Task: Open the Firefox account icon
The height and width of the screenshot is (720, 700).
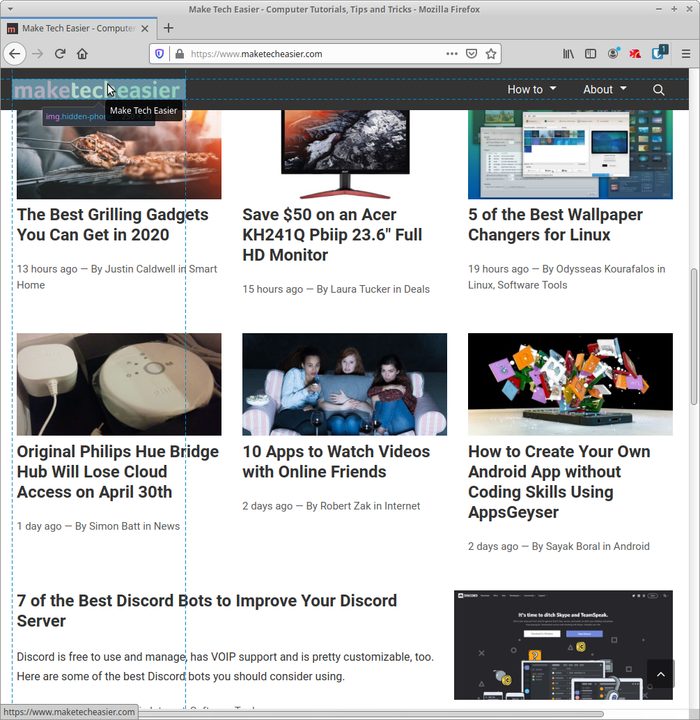Action: pos(613,54)
